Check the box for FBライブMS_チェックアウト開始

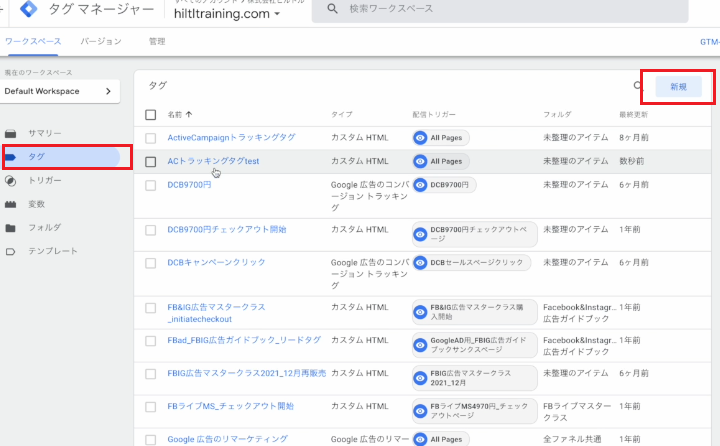coord(151,407)
